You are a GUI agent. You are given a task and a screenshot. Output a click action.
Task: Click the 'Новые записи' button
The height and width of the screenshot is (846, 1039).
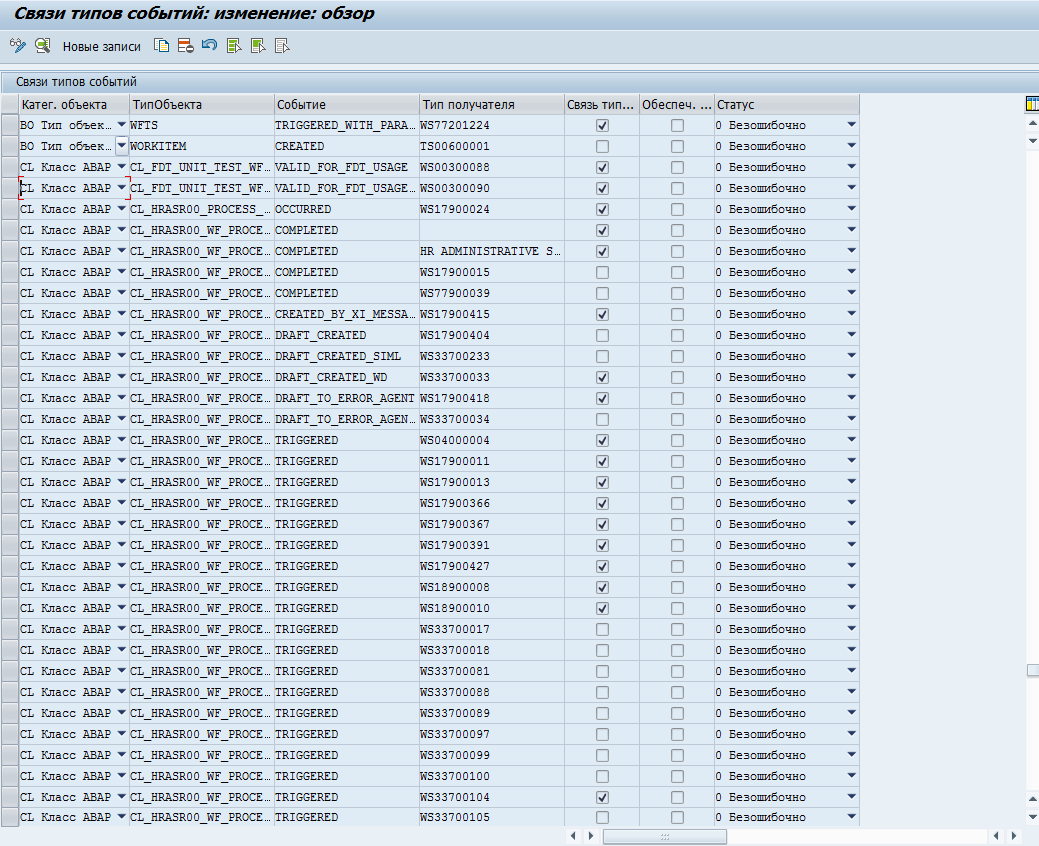101,46
